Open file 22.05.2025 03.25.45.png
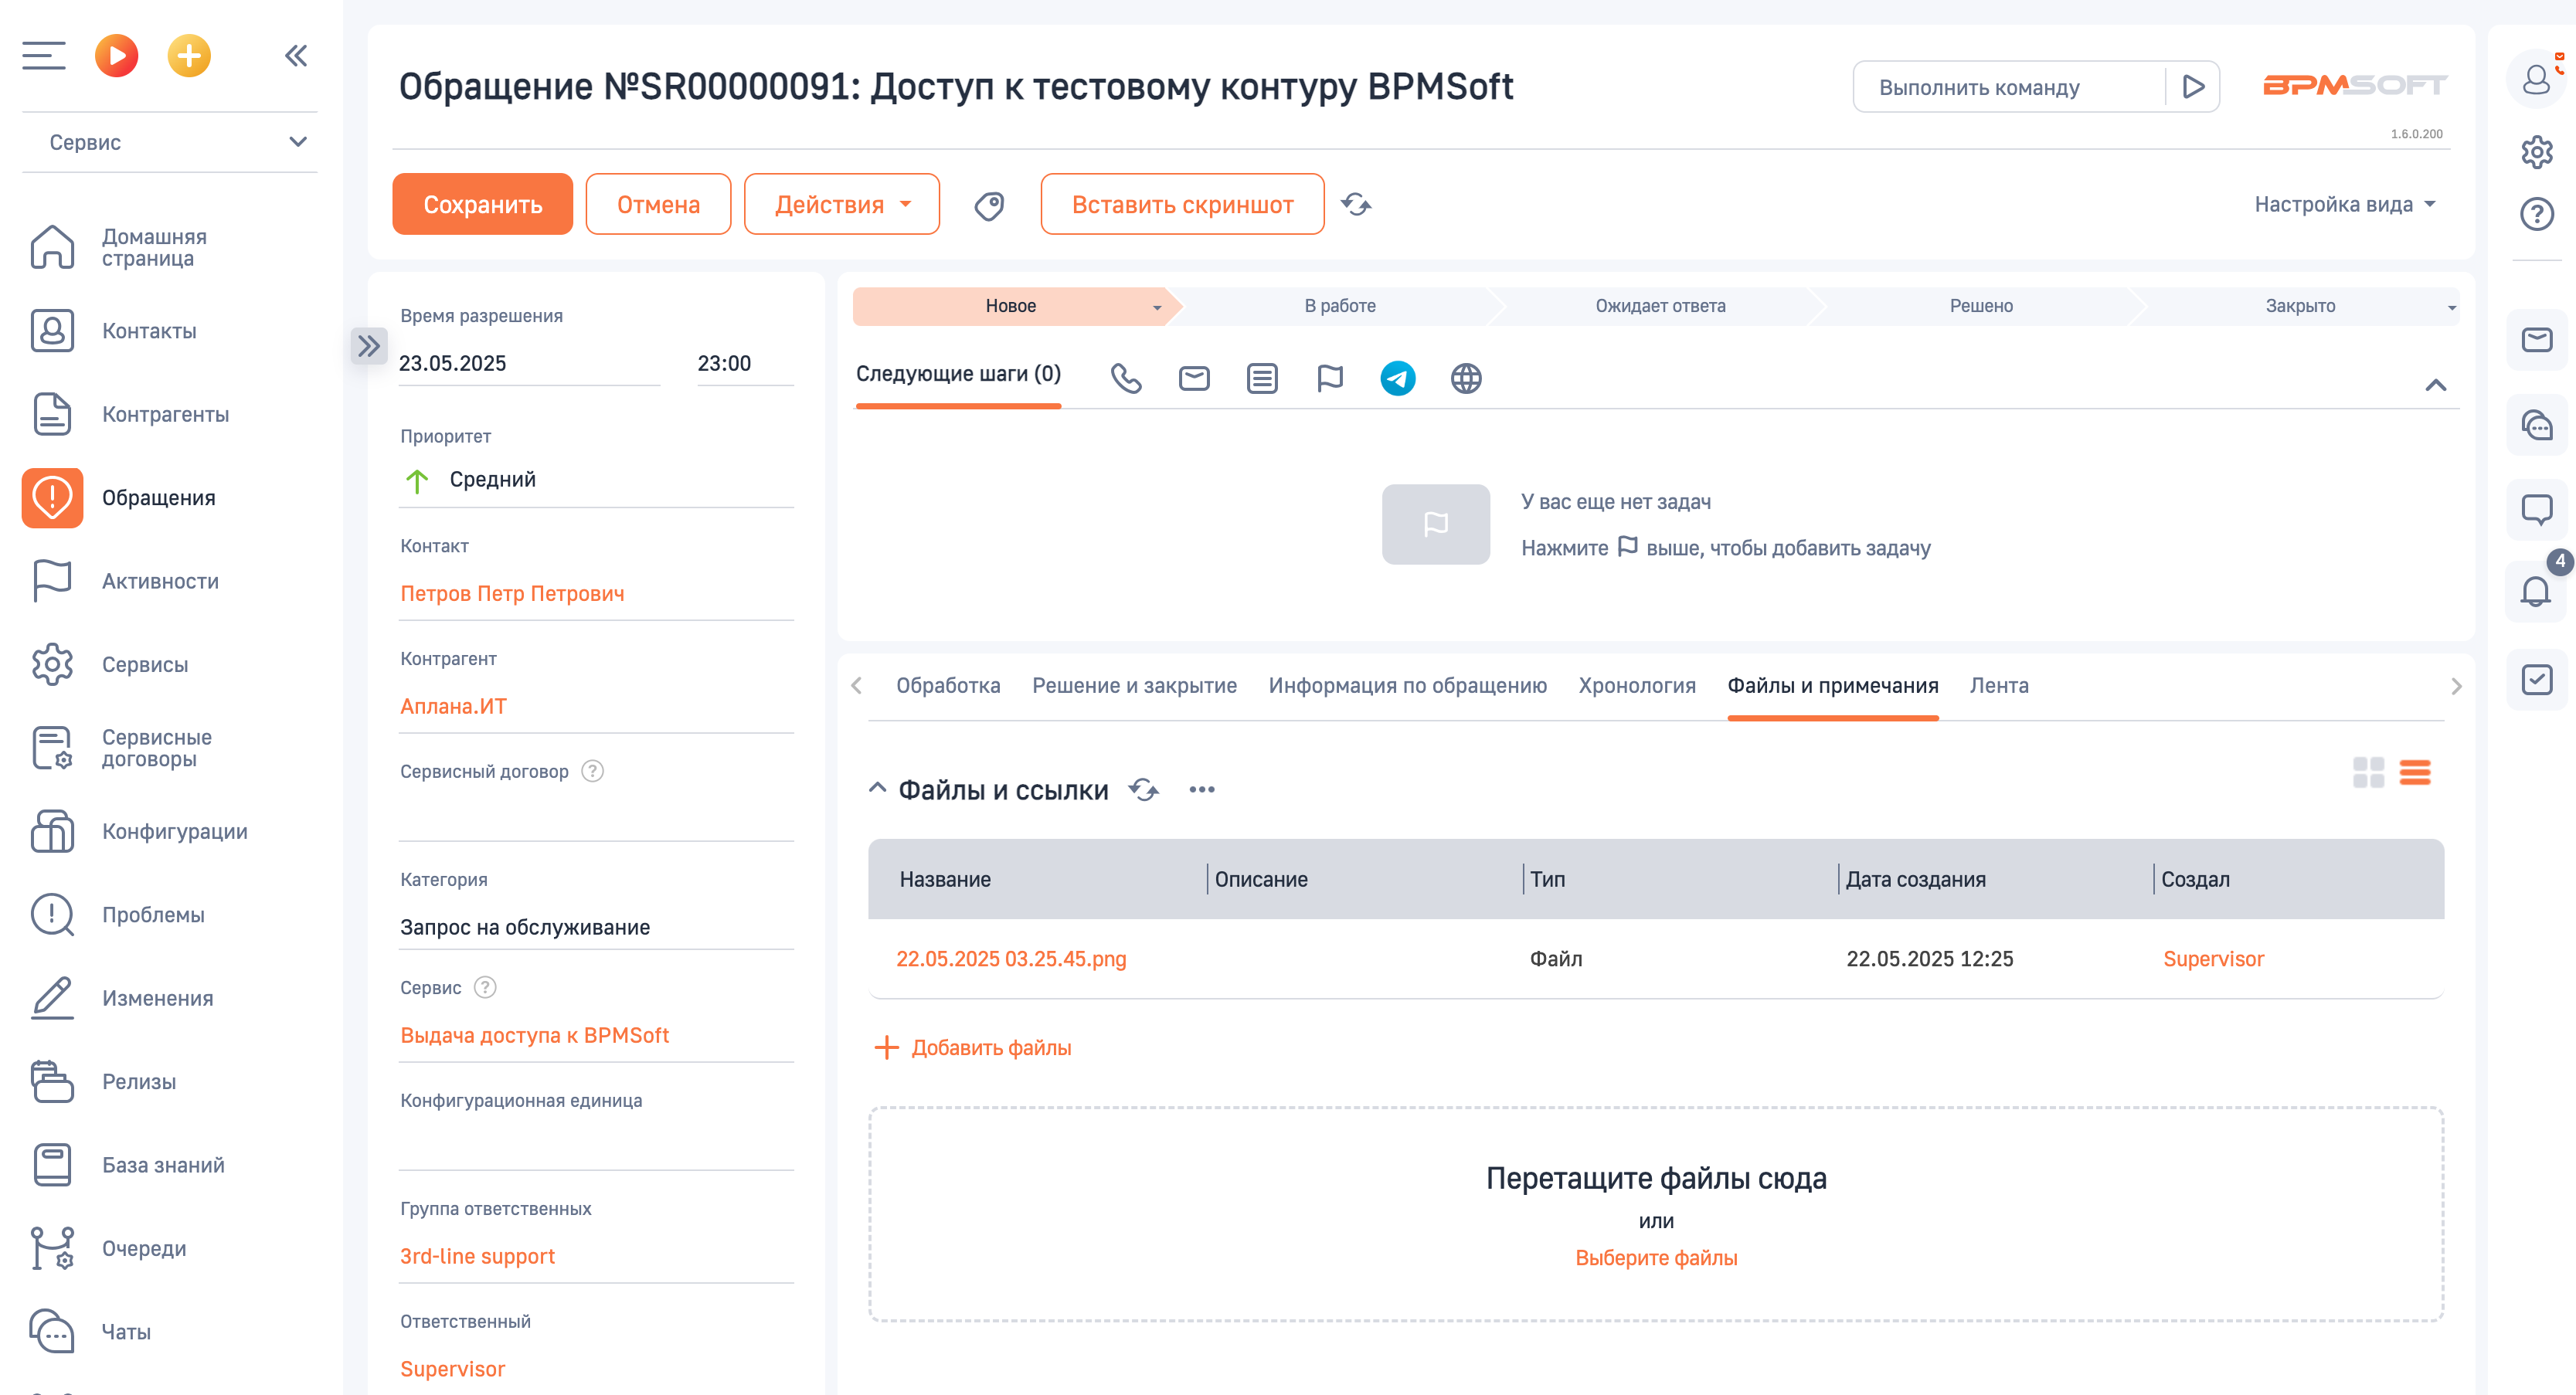This screenshot has width=2576, height=1395. [1011, 959]
